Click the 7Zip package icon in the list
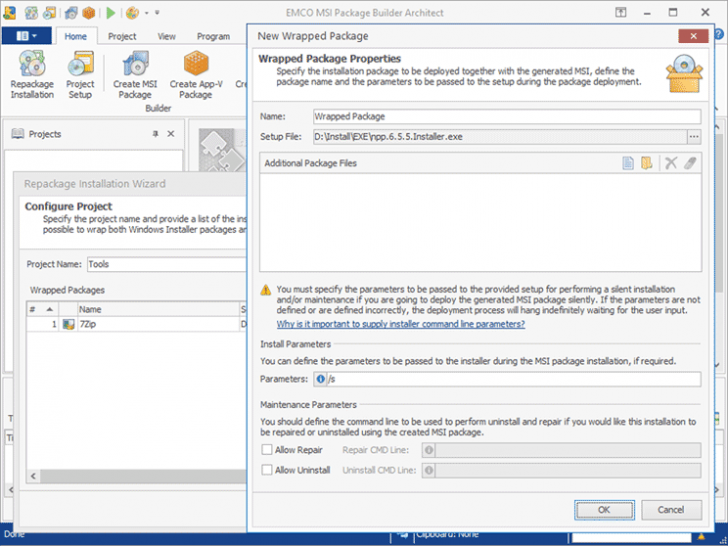 pos(68,324)
